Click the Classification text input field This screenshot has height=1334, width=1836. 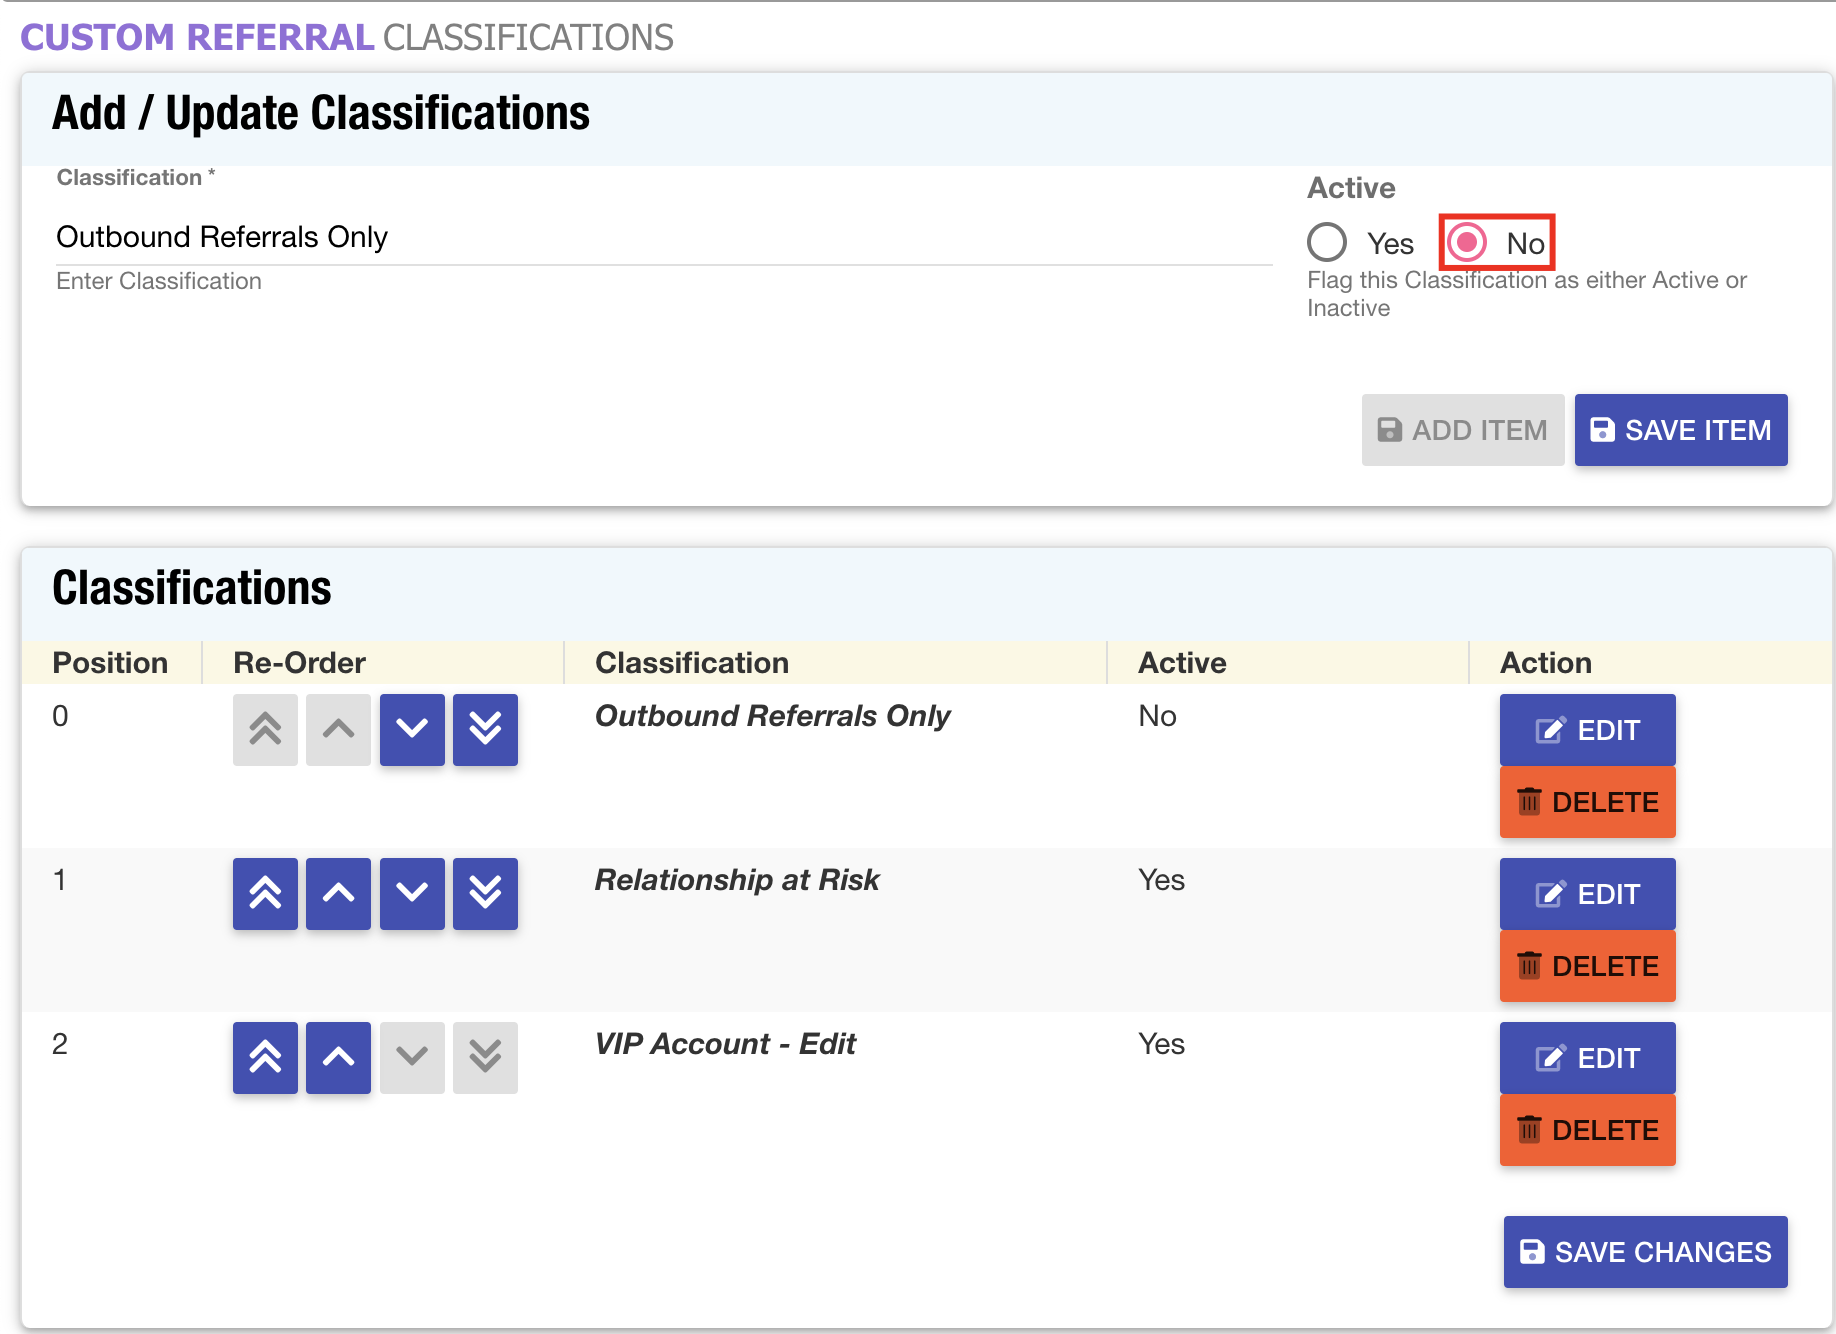tap(663, 238)
